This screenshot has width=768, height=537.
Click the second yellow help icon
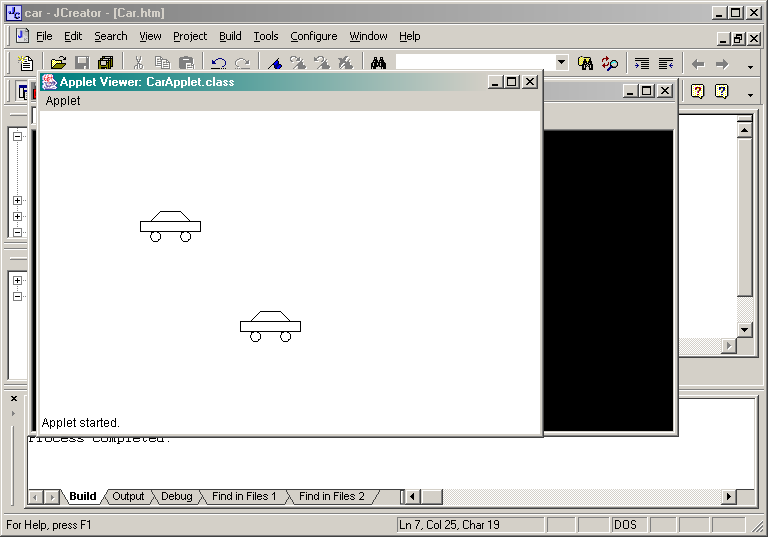tap(721, 91)
